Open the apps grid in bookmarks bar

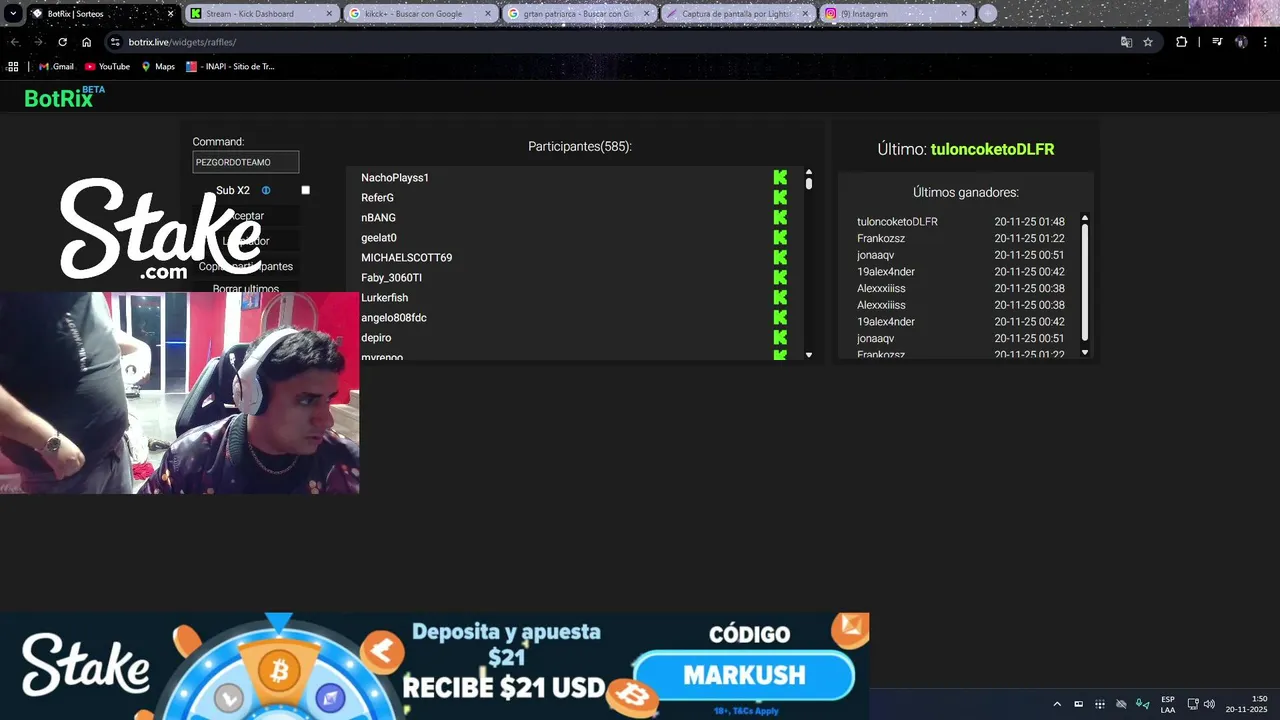pos(13,66)
